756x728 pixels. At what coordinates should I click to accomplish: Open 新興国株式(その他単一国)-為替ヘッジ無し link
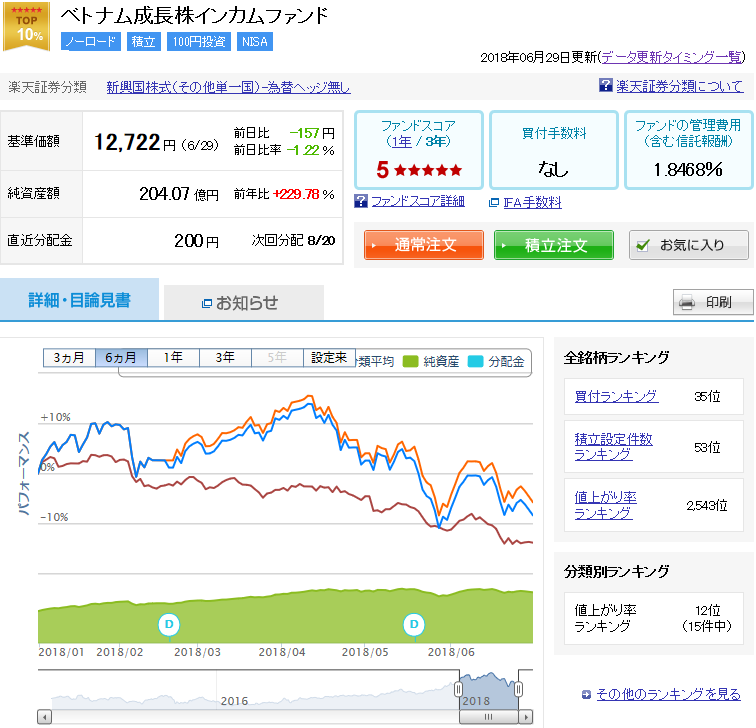[228, 87]
